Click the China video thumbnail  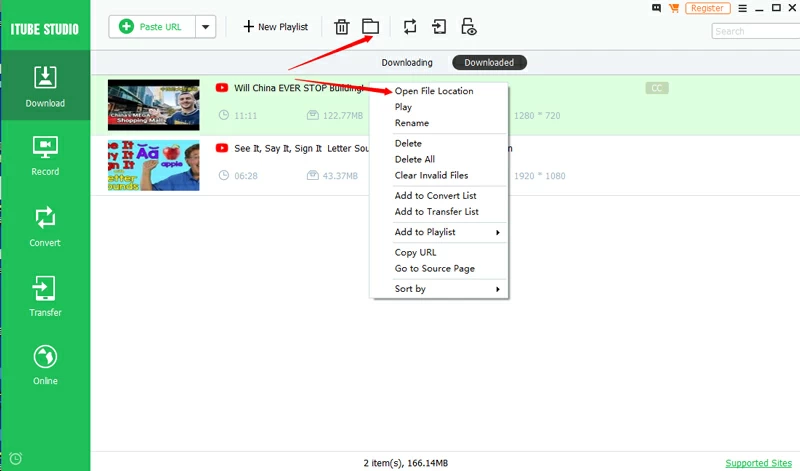(149, 105)
